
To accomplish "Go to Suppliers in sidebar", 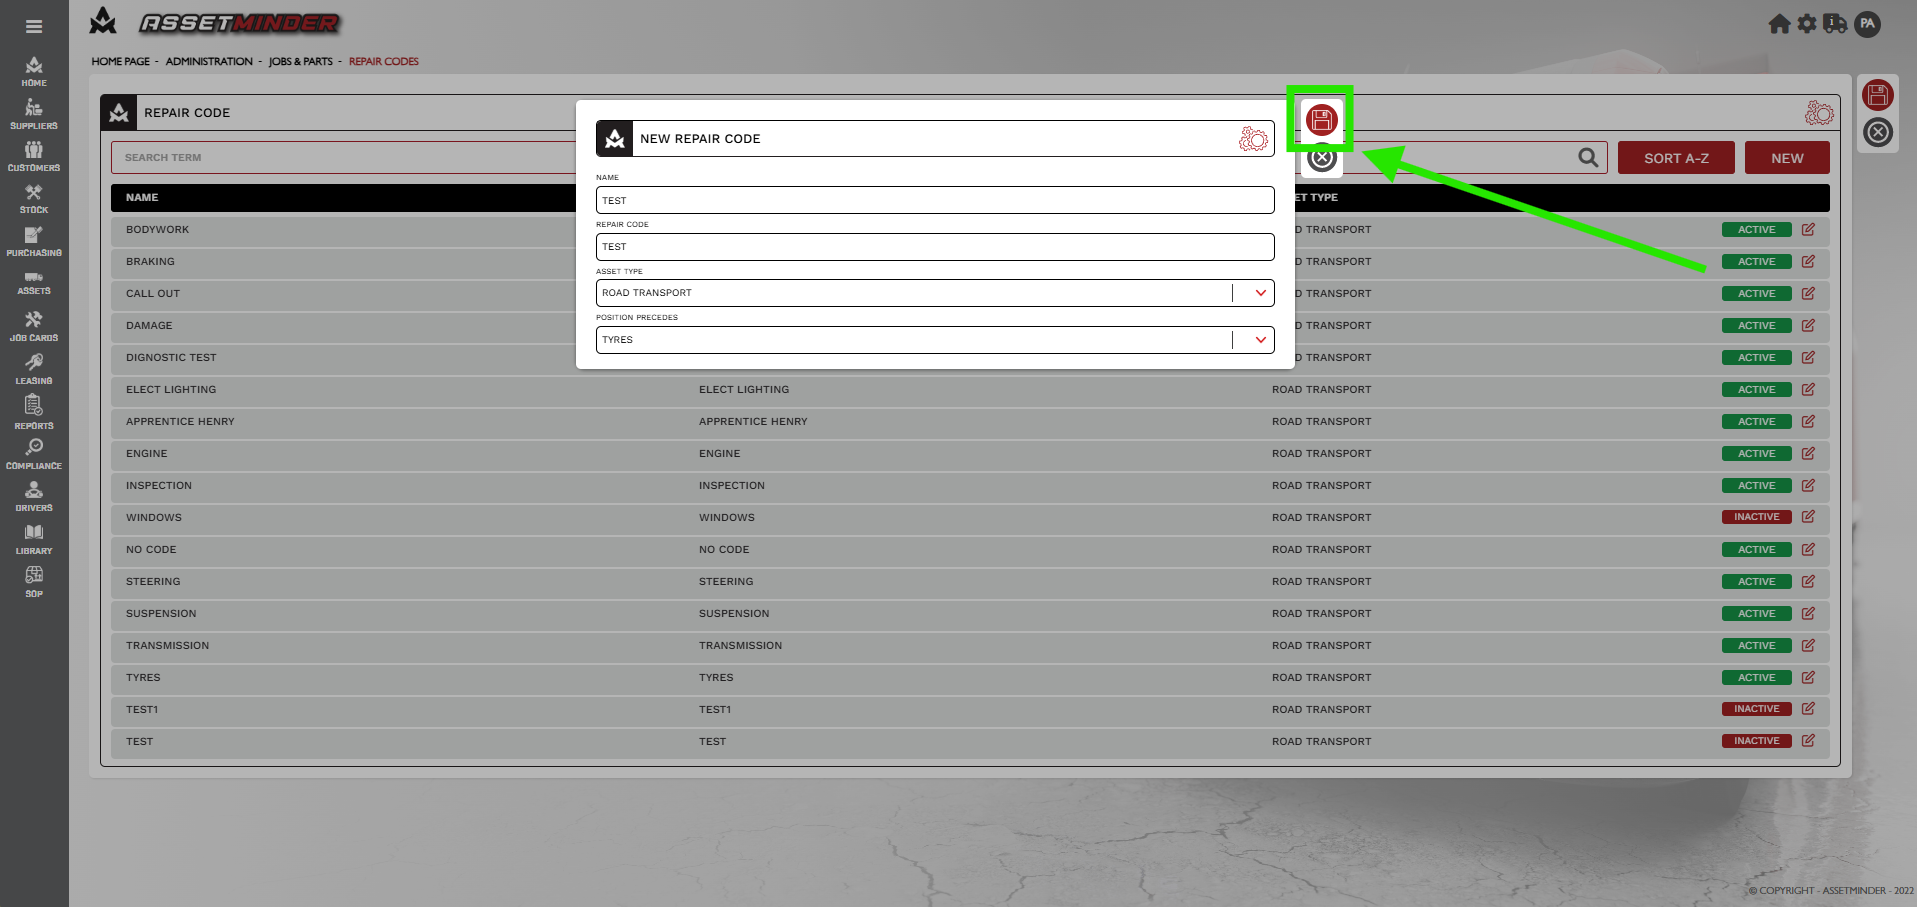I will pyautogui.click(x=34, y=114).
